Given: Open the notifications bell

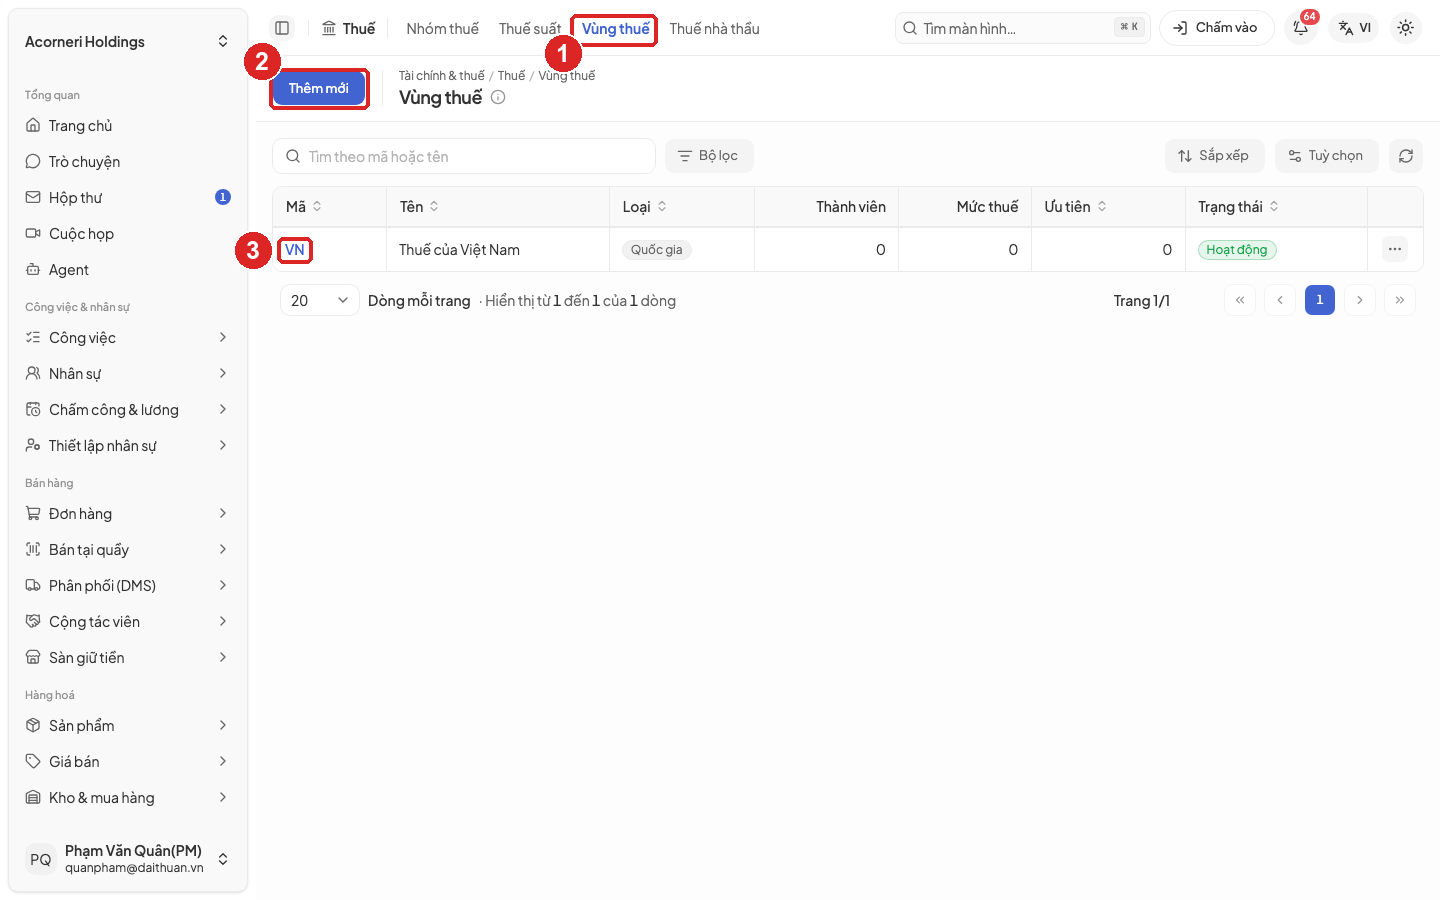Looking at the screenshot, I should point(1301,28).
